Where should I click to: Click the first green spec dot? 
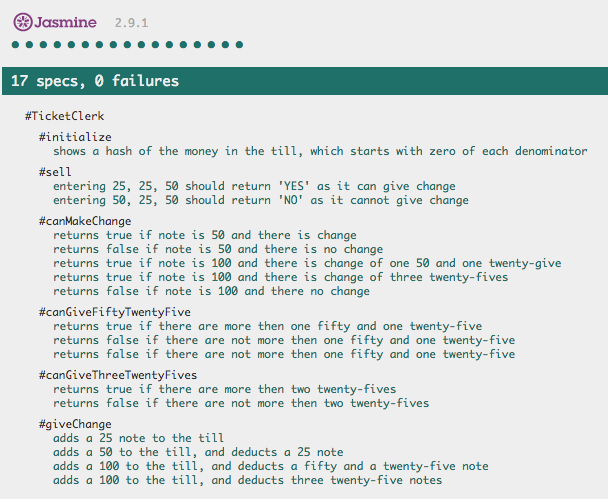[x=16, y=44]
